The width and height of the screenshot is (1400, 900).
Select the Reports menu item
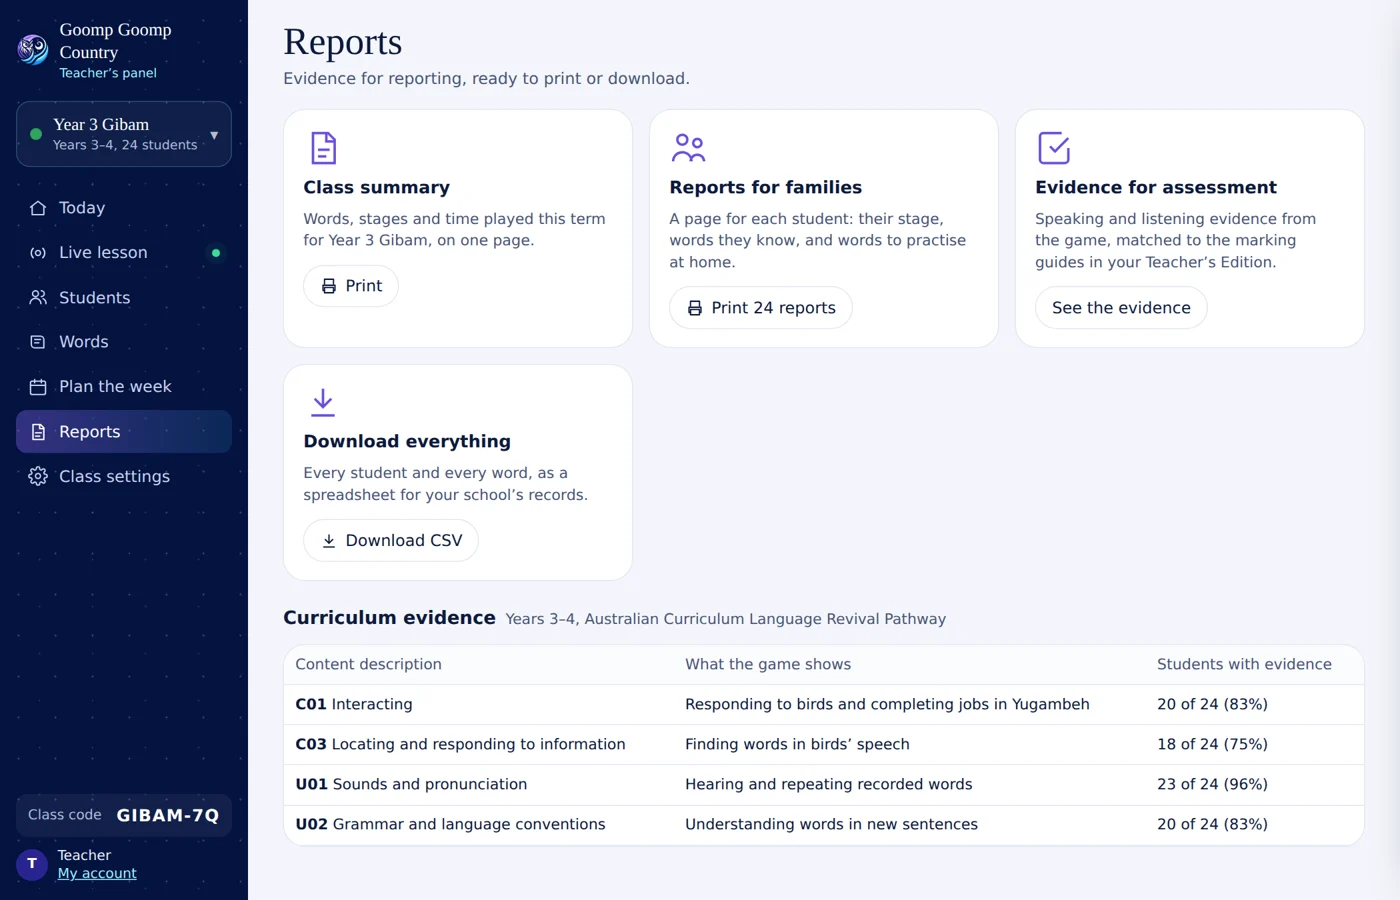click(124, 432)
